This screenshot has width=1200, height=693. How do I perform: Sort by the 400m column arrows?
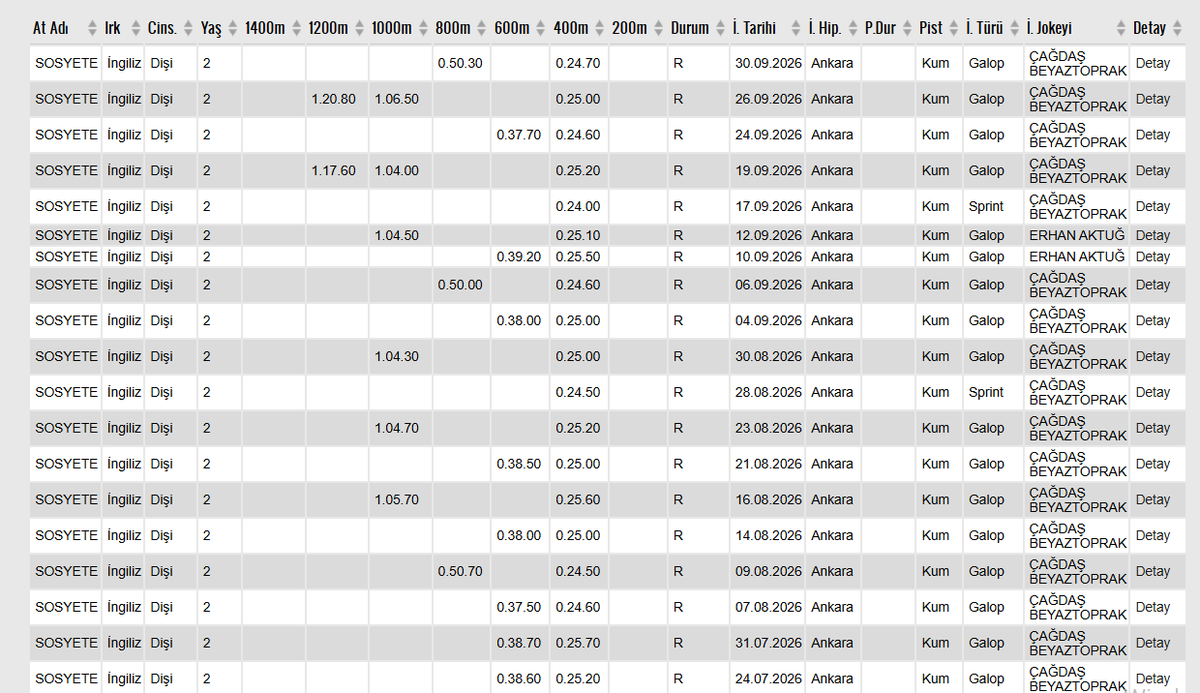pos(600,28)
